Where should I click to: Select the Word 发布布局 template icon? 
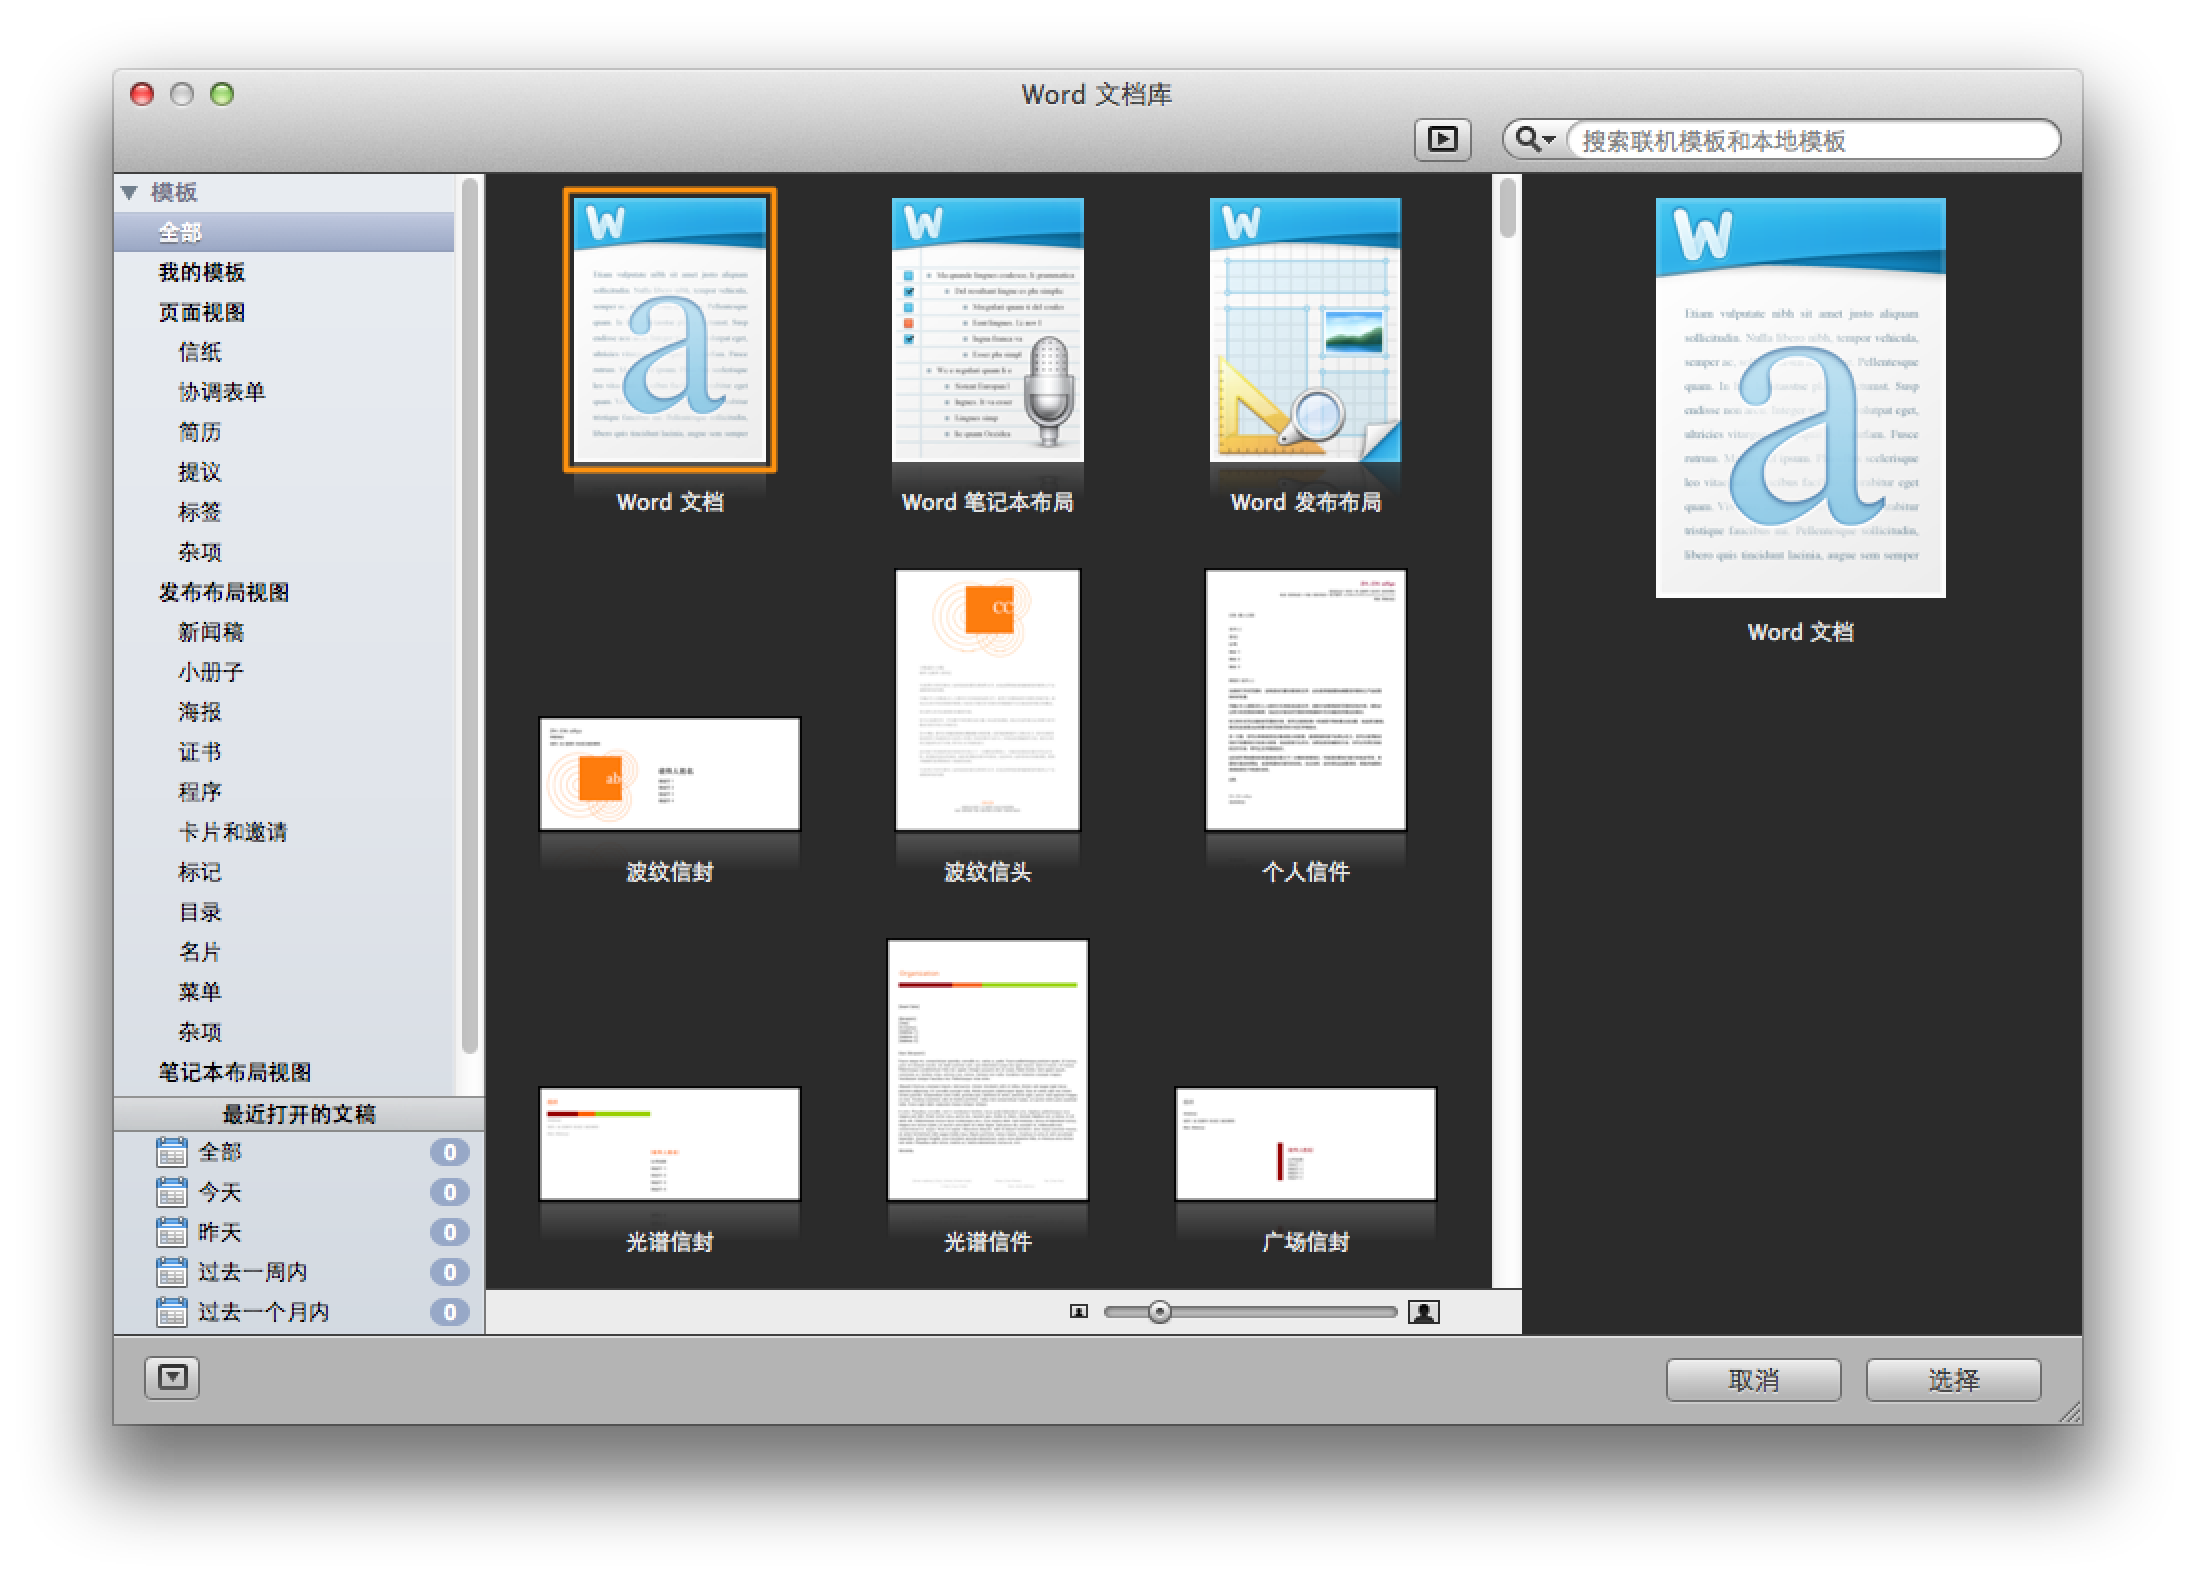[1305, 330]
